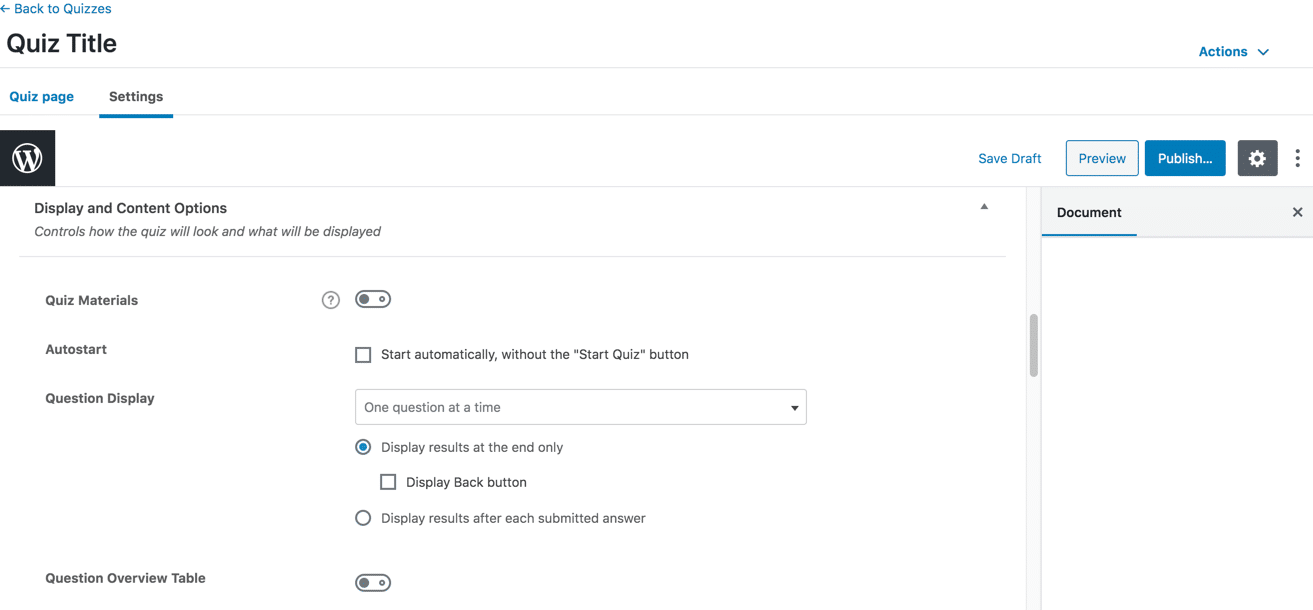Viewport: 1313px width, 610px height.
Task: Open the Question Display dropdown
Action: (580, 407)
